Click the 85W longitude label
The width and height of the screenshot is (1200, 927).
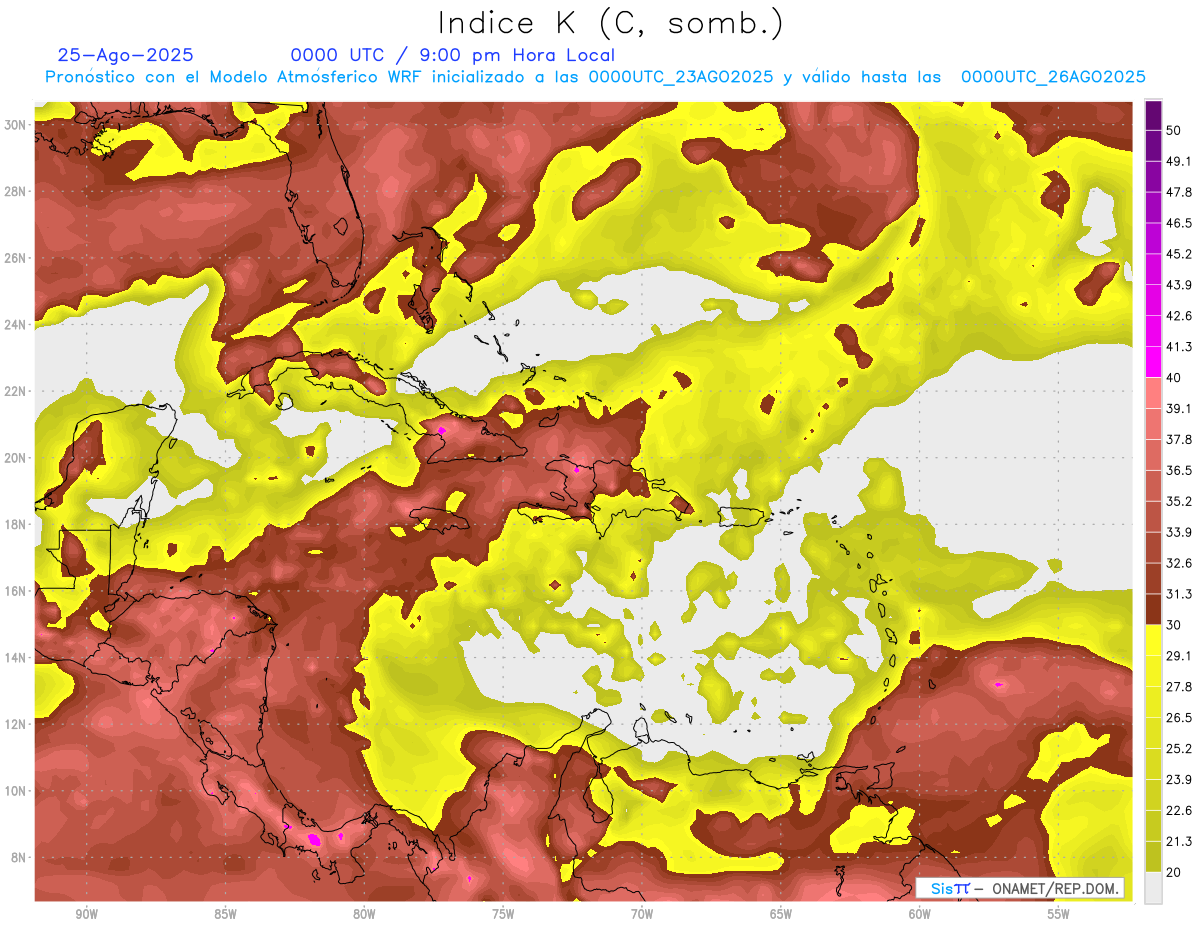pyautogui.click(x=225, y=914)
